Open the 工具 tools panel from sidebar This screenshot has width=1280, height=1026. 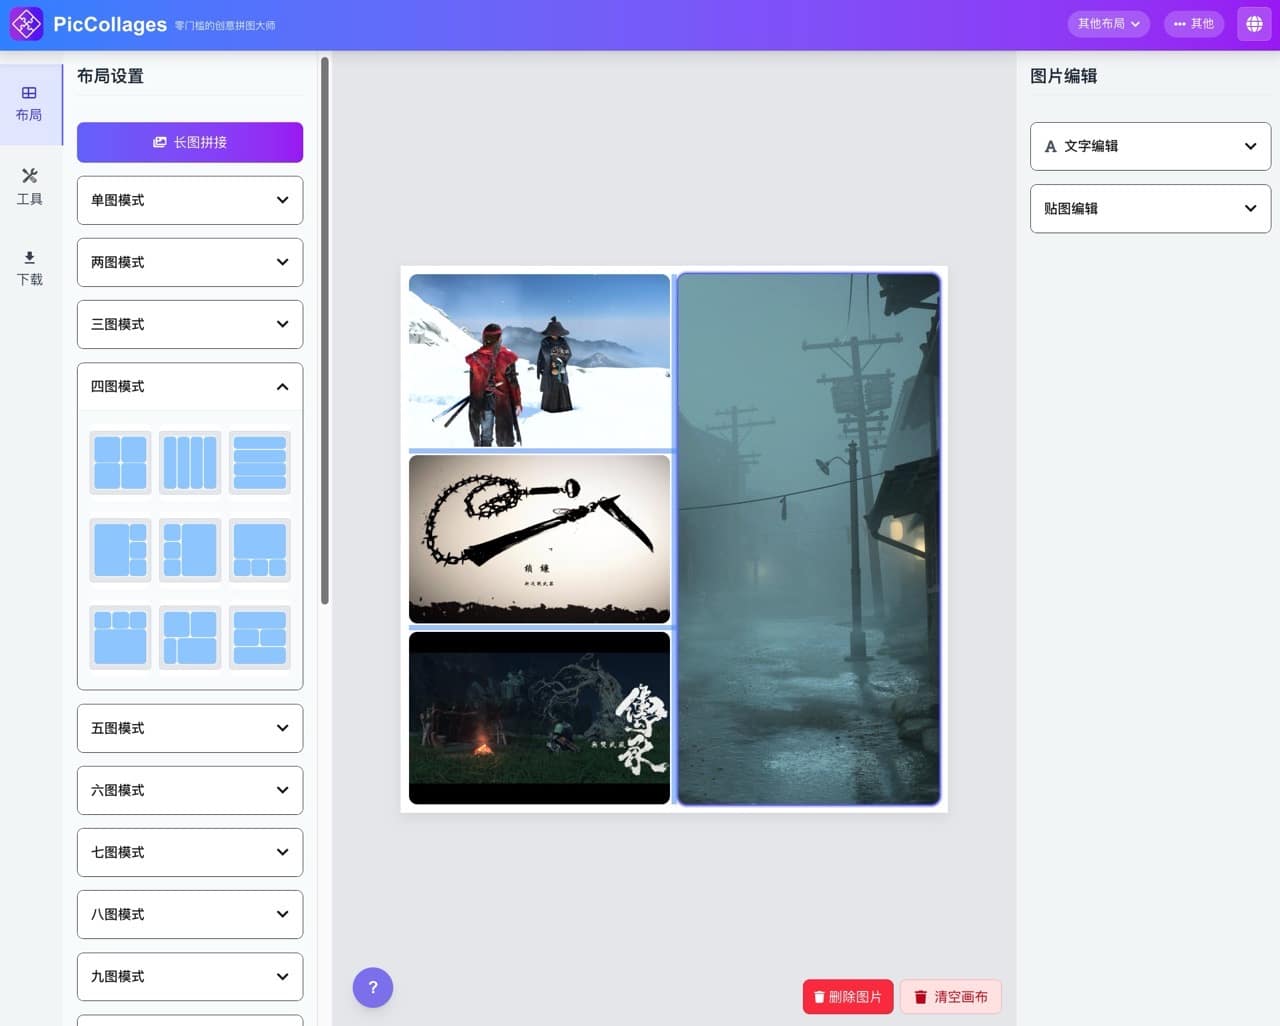point(30,187)
